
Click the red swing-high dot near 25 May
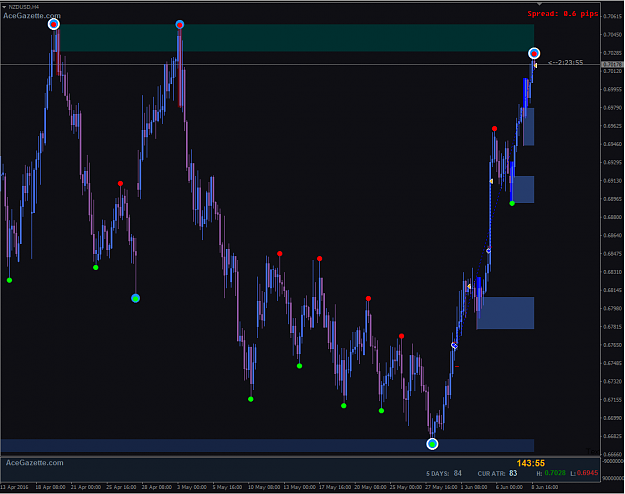(x=401, y=336)
